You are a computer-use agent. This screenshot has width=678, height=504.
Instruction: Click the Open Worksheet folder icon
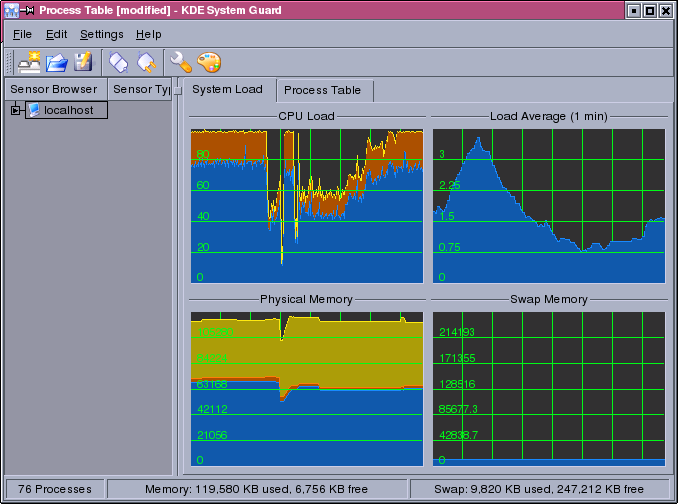pos(57,62)
